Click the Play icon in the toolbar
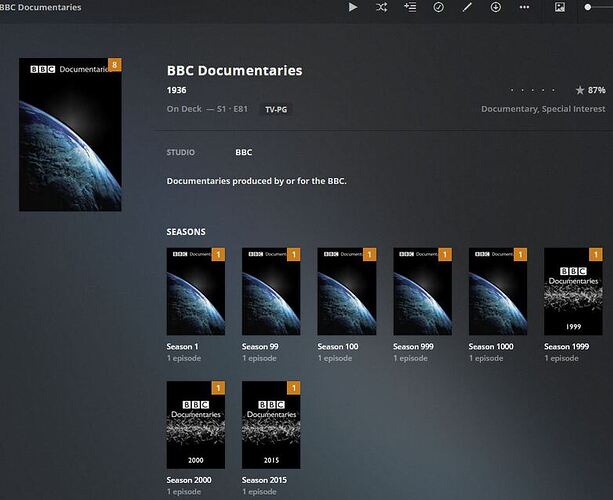 coord(353,7)
